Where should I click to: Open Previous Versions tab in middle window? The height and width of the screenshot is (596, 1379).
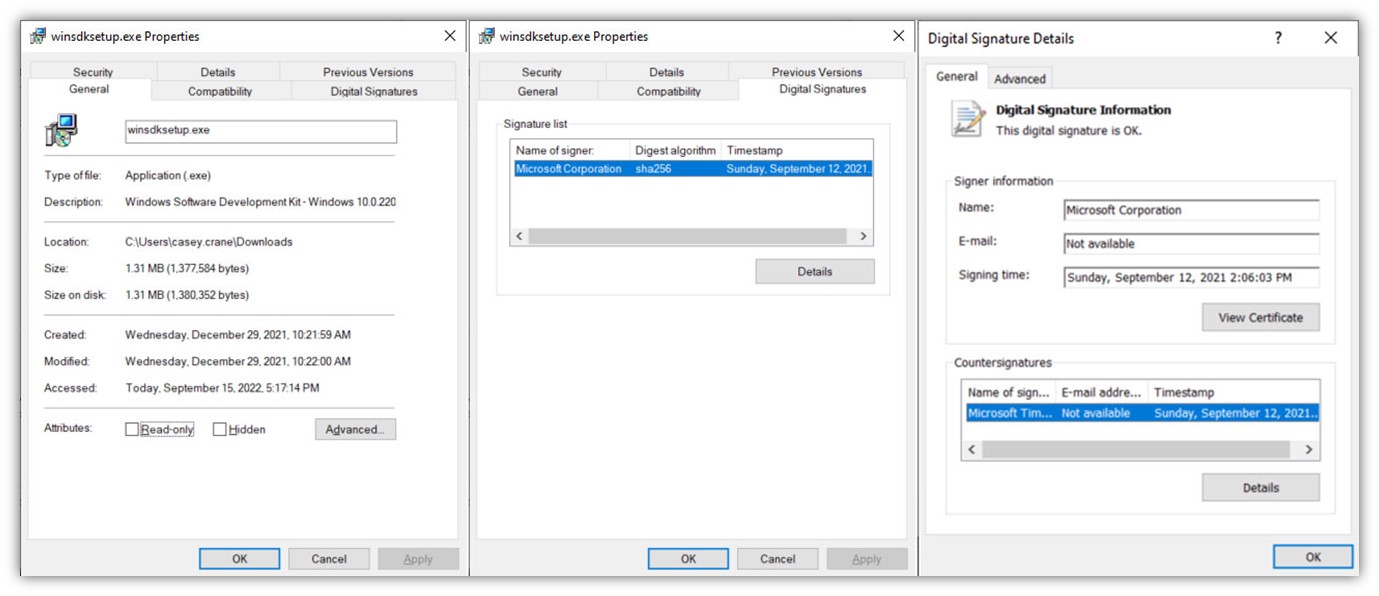pyautogui.click(x=817, y=72)
